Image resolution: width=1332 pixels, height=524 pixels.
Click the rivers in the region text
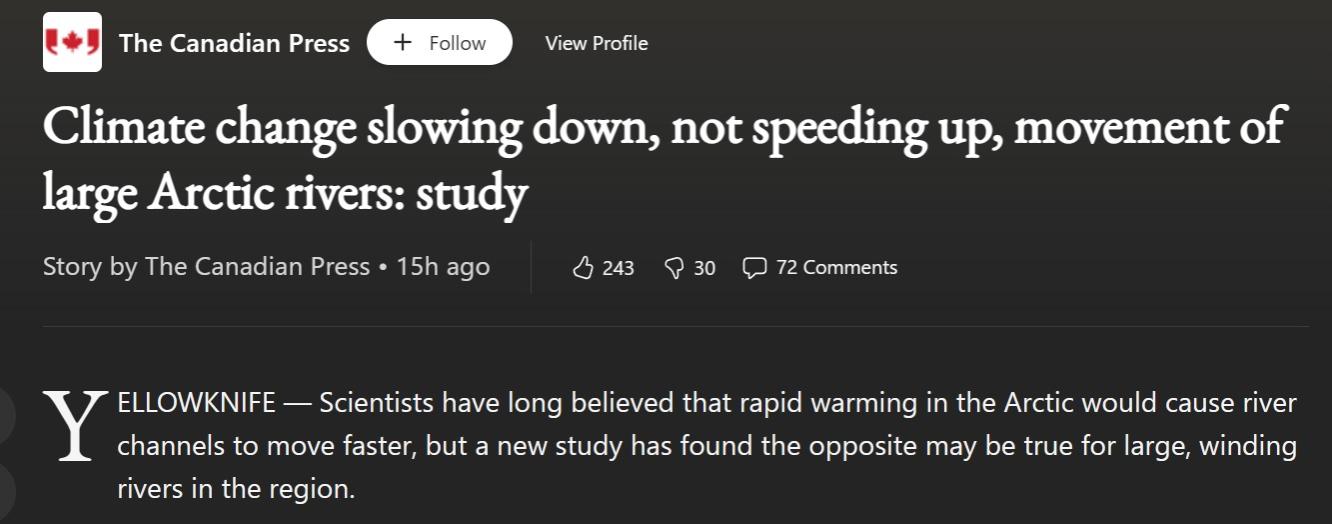pyautogui.click(x=236, y=490)
